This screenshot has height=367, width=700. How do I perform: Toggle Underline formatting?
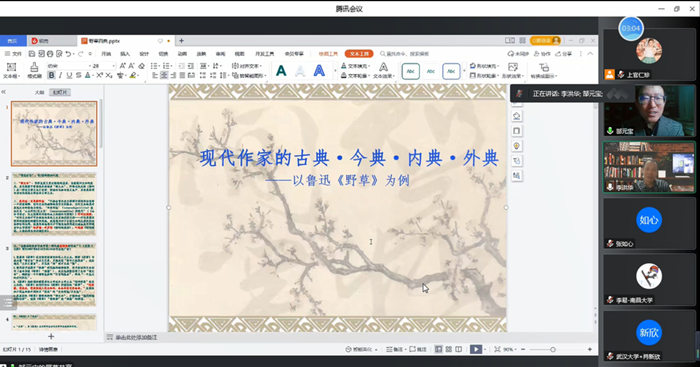(x=69, y=75)
